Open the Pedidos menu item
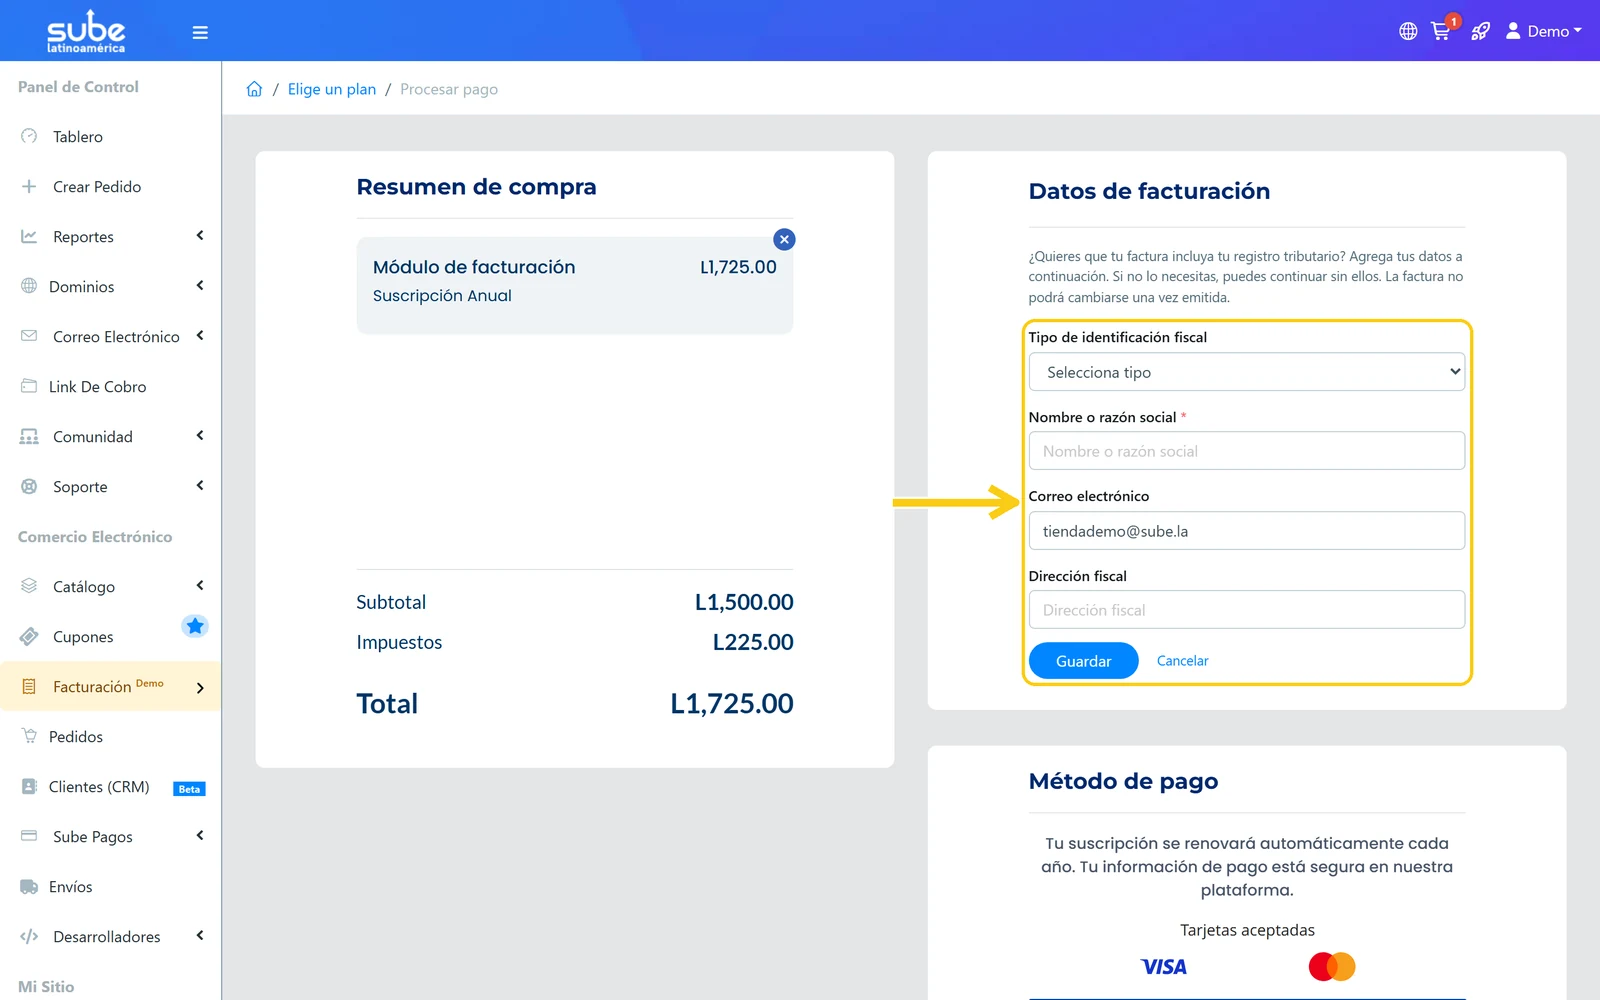Viewport: 1600px width, 1000px height. point(110,736)
